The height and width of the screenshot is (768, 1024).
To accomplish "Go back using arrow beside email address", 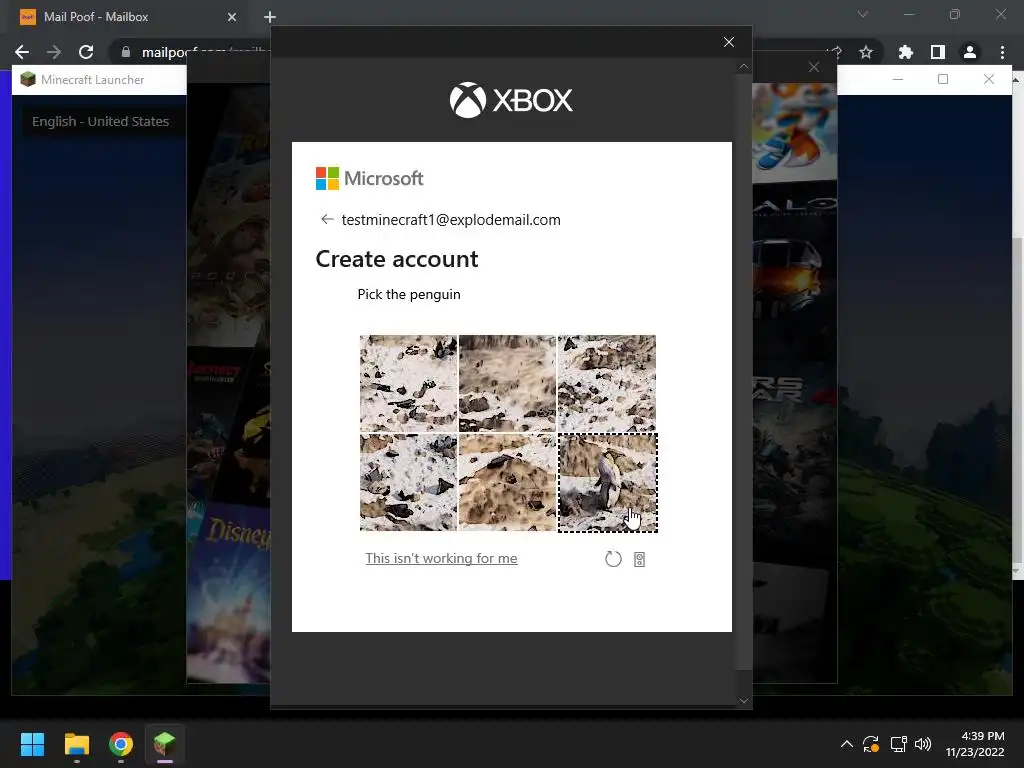I will point(327,219).
